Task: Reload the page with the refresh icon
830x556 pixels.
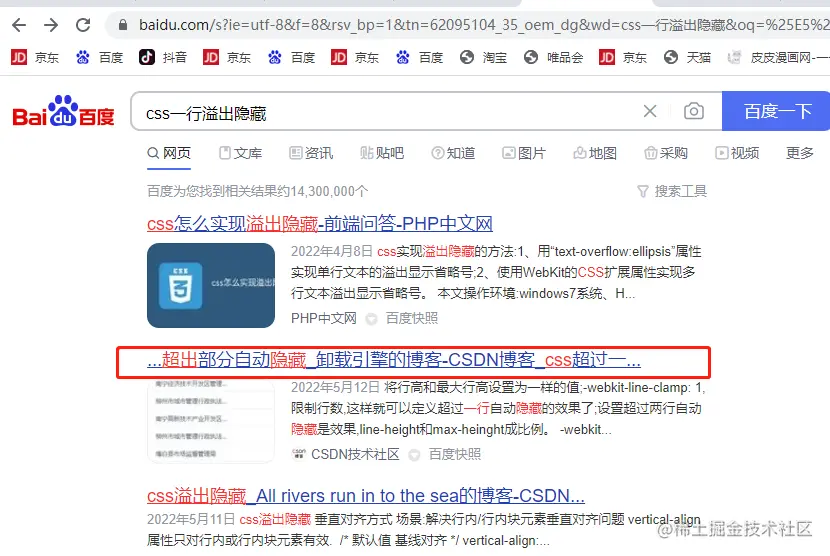Action: coord(83,25)
